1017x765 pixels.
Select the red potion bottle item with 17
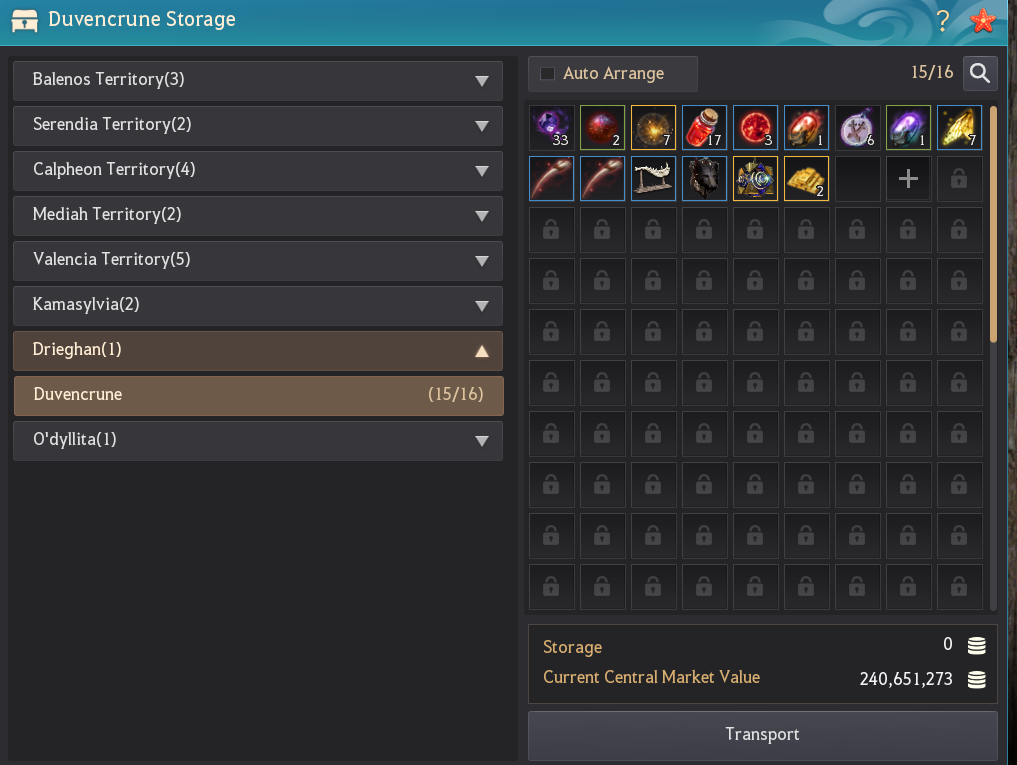(x=704, y=127)
